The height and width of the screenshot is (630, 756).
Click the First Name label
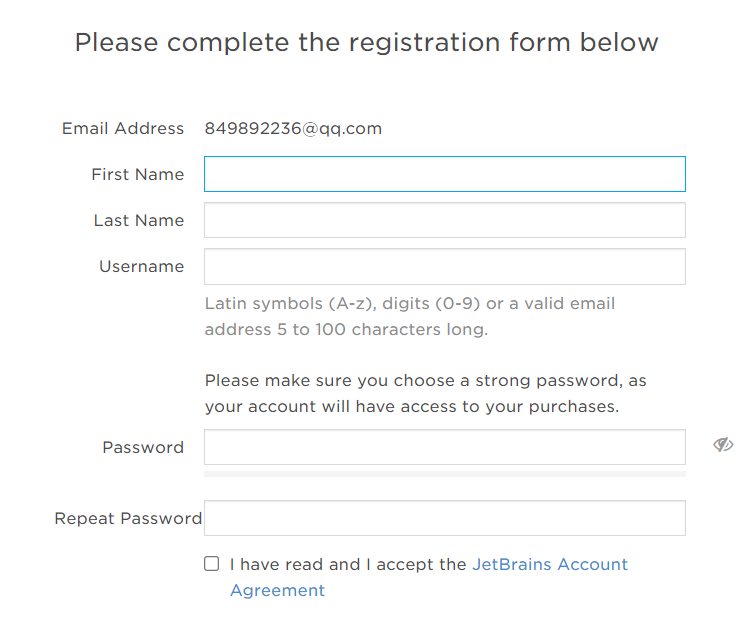point(137,174)
